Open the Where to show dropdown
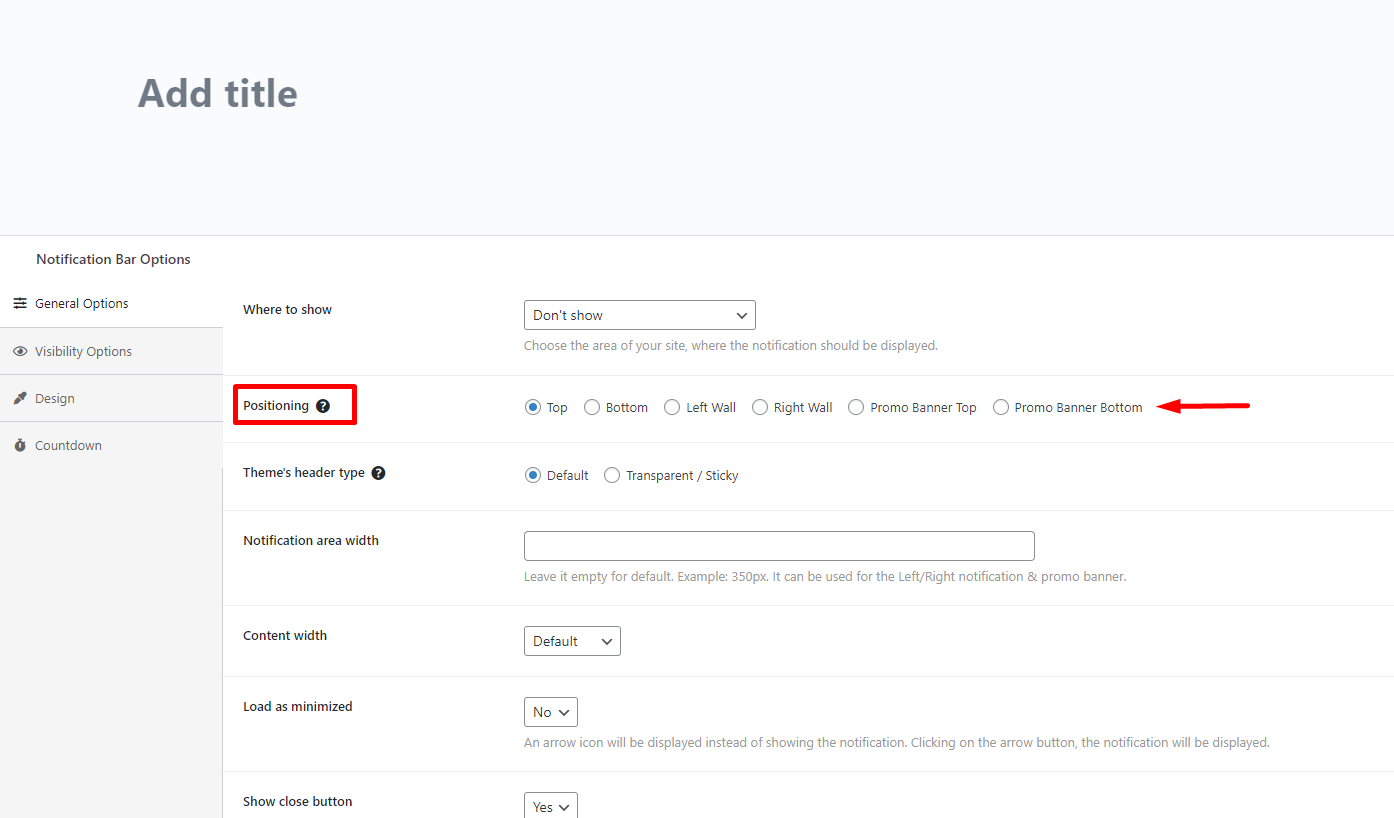Image resolution: width=1394 pixels, height=818 pixels. coord(639,315)
